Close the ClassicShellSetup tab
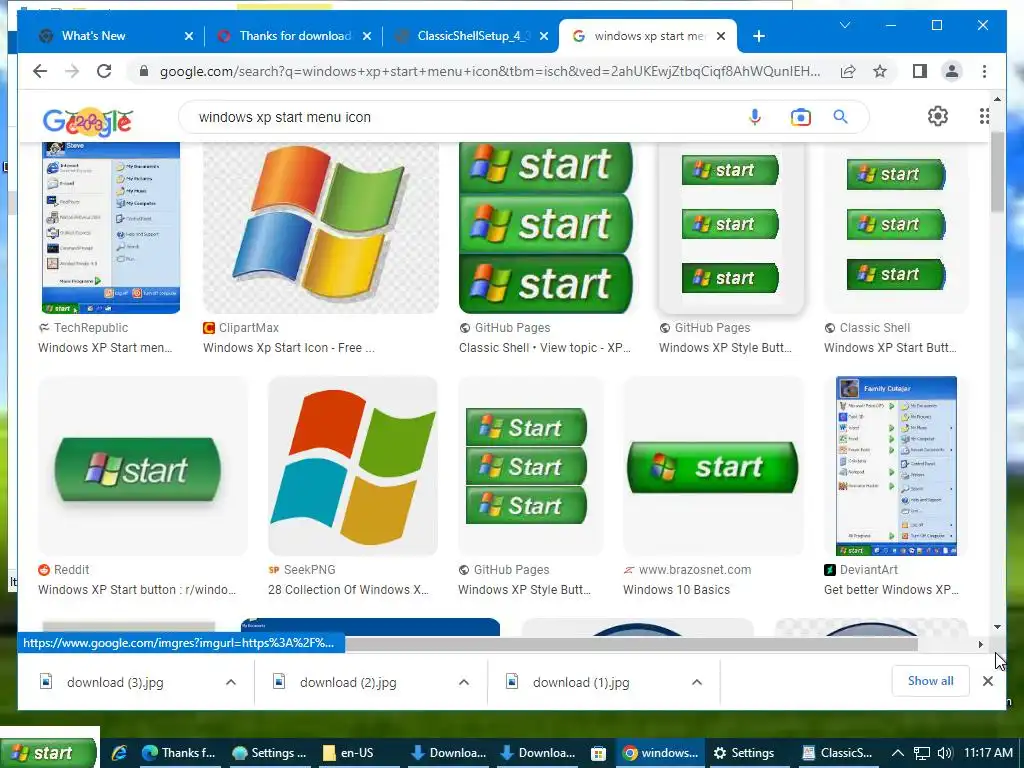Screen dimensions: 1024x768 click(x=544, y=36)
